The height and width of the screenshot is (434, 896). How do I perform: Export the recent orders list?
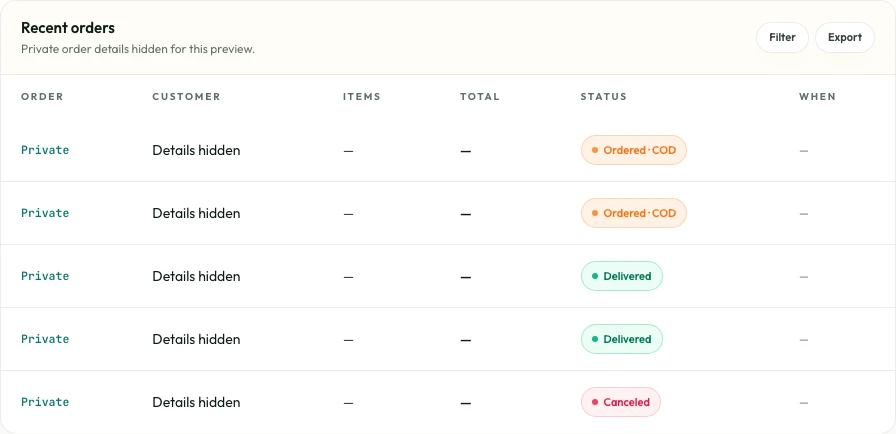tap(845, 38)
